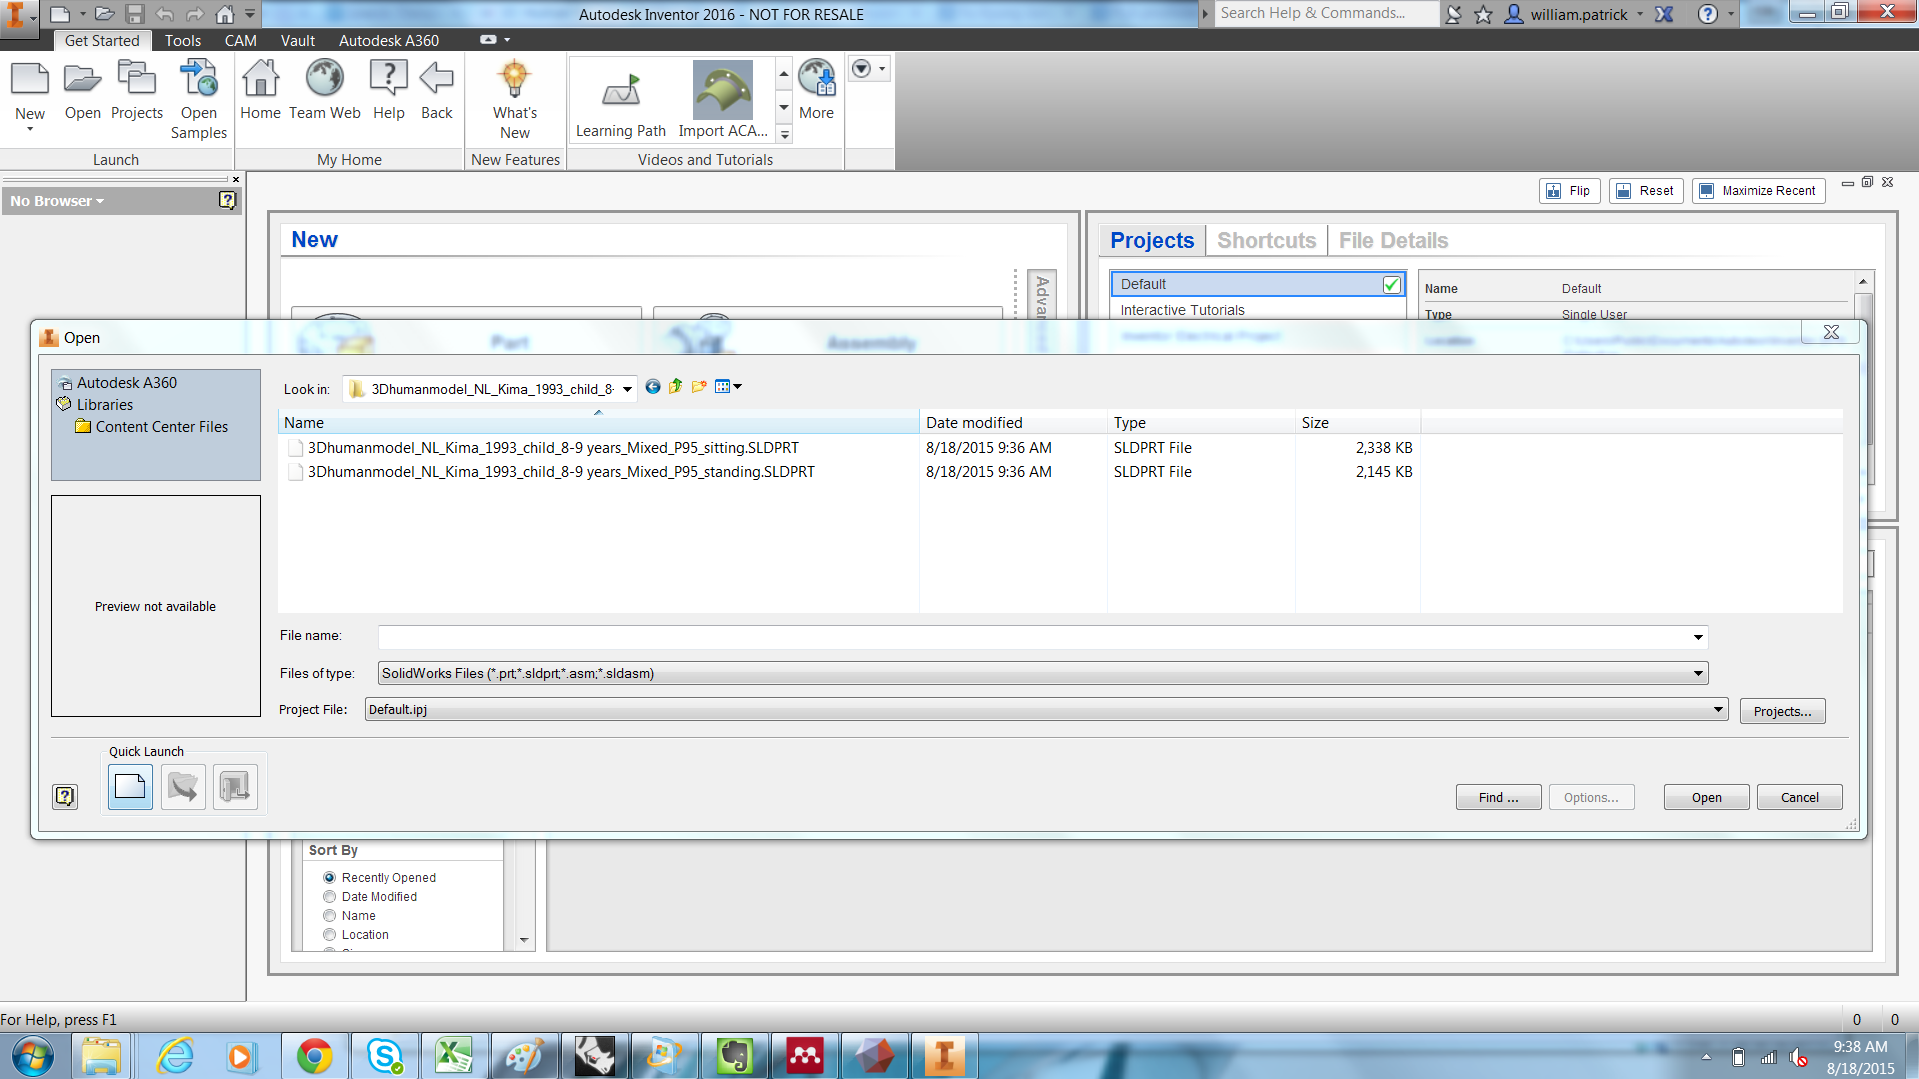
Task: Open william.patrick account dropdown
Action: coord(1640,14)
